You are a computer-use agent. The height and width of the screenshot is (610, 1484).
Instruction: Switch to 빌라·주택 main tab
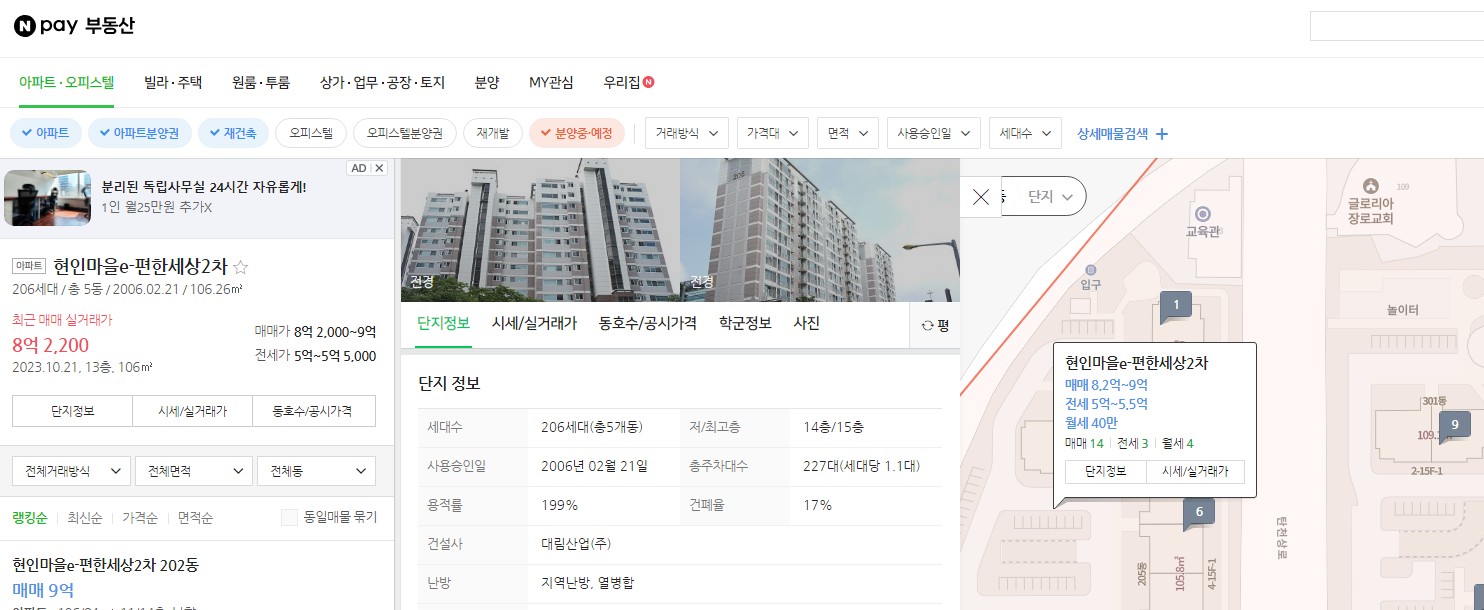(173, 83)
